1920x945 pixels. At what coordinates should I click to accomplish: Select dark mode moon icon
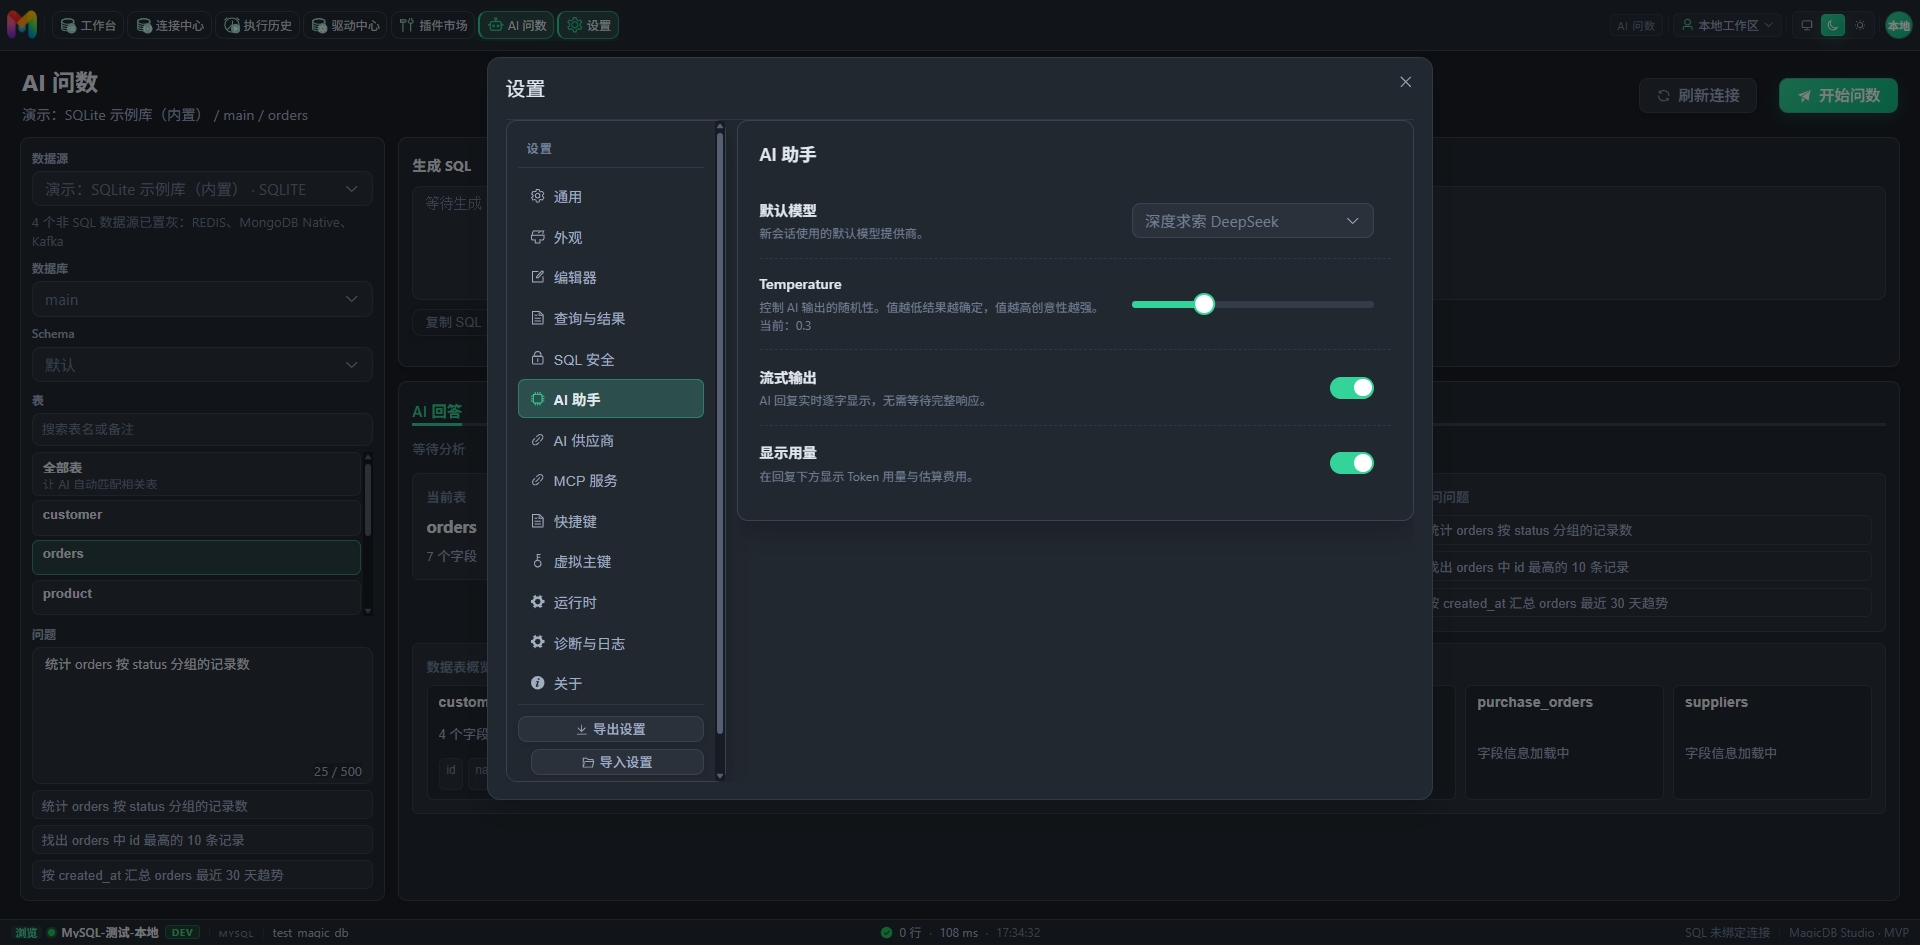click(1833, 25)
